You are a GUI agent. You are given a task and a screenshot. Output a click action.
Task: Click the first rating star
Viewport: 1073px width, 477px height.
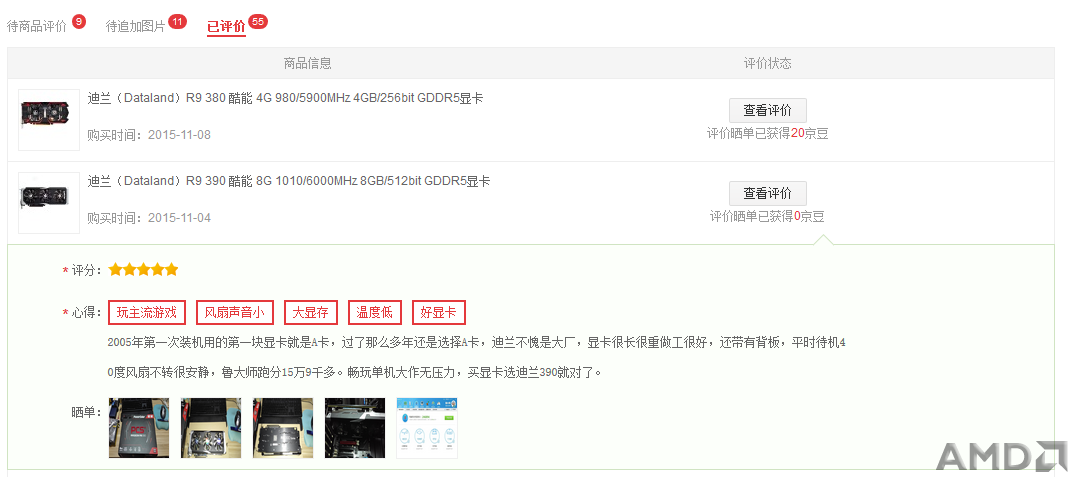pos(115,270)
